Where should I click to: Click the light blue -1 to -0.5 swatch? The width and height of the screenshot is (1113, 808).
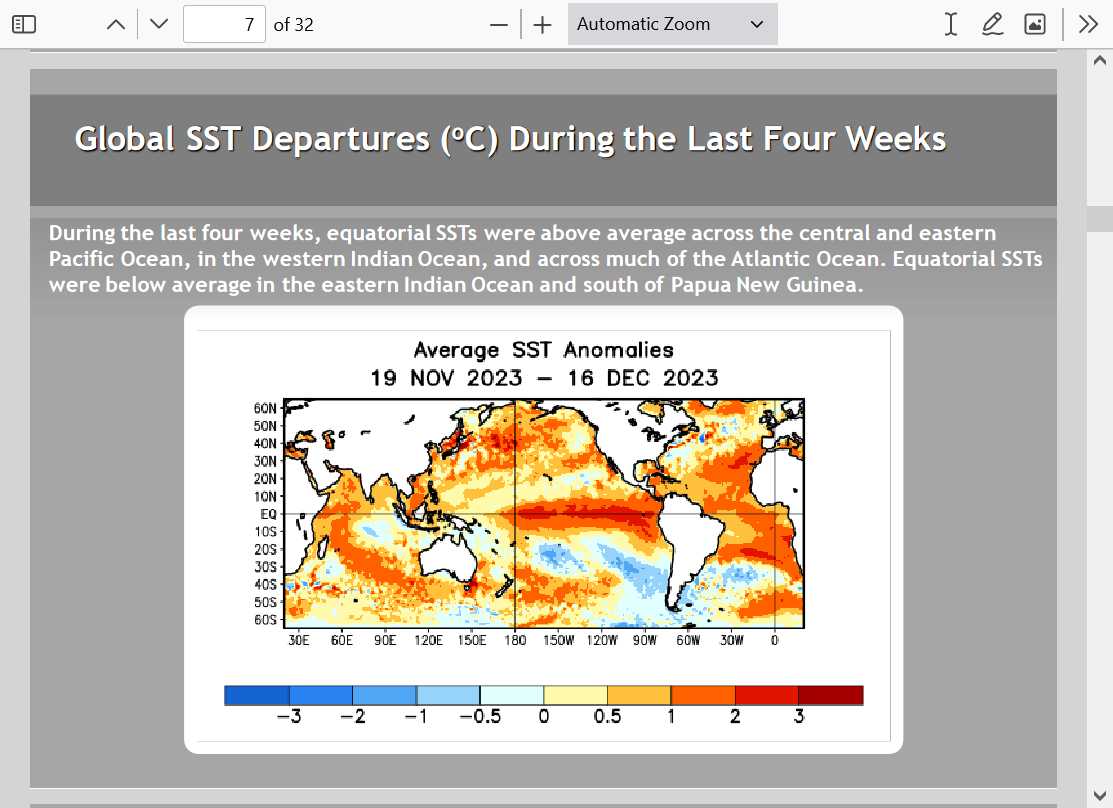(x=449, y=695)
